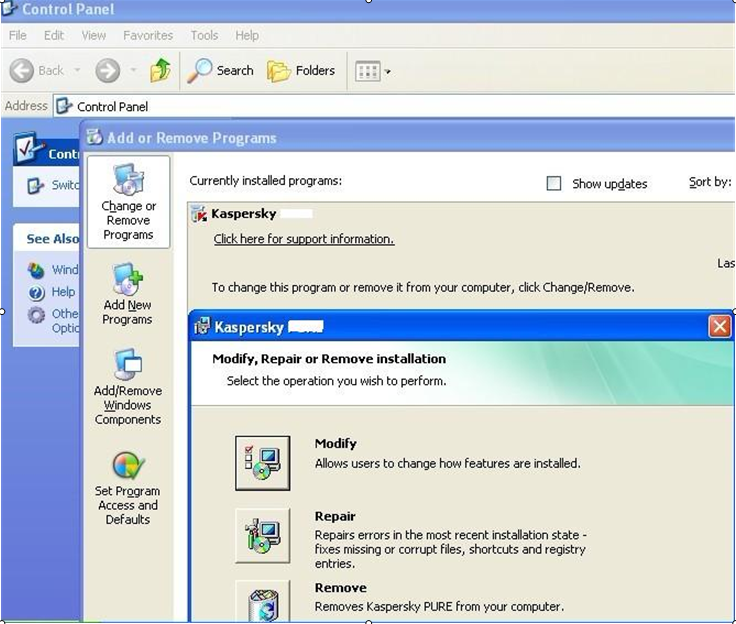The width and height of the screenshot is (736, 624).
Task: Click the Repair heading text
Action: click(335, 516)
